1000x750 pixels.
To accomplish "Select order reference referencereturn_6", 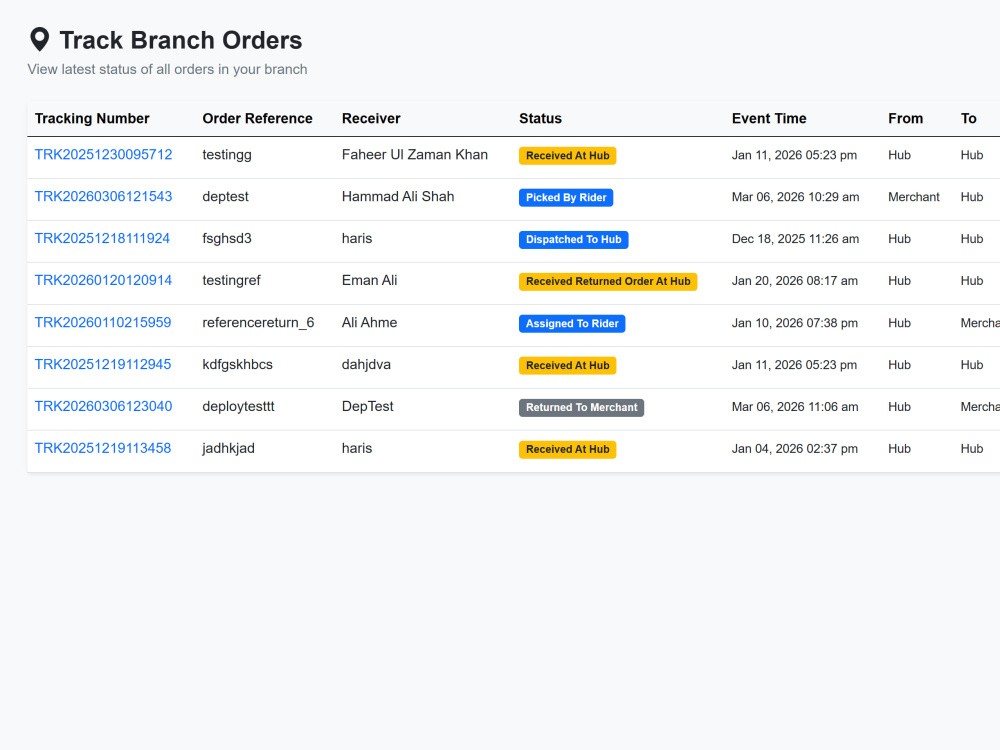I will pos(258,323).
